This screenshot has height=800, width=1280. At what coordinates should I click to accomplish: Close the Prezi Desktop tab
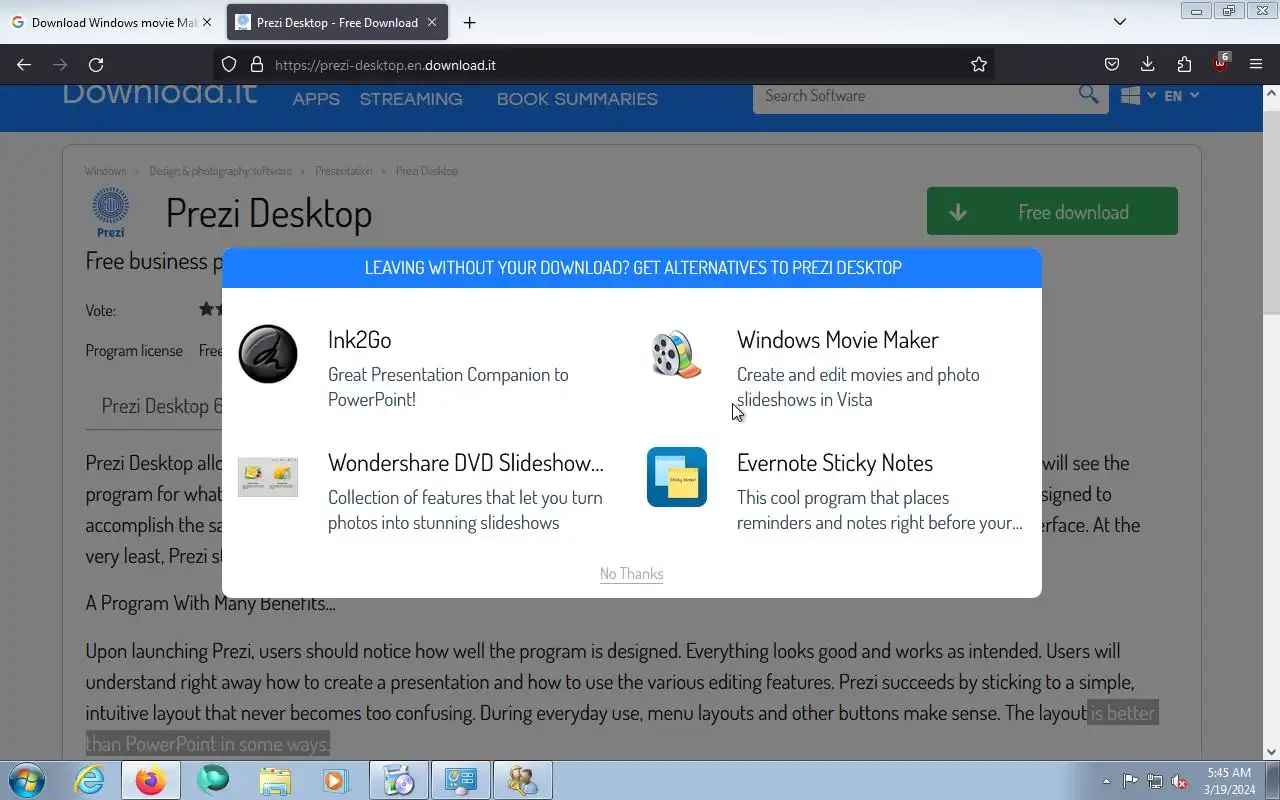pyautogui.click(x=432, y=22)
